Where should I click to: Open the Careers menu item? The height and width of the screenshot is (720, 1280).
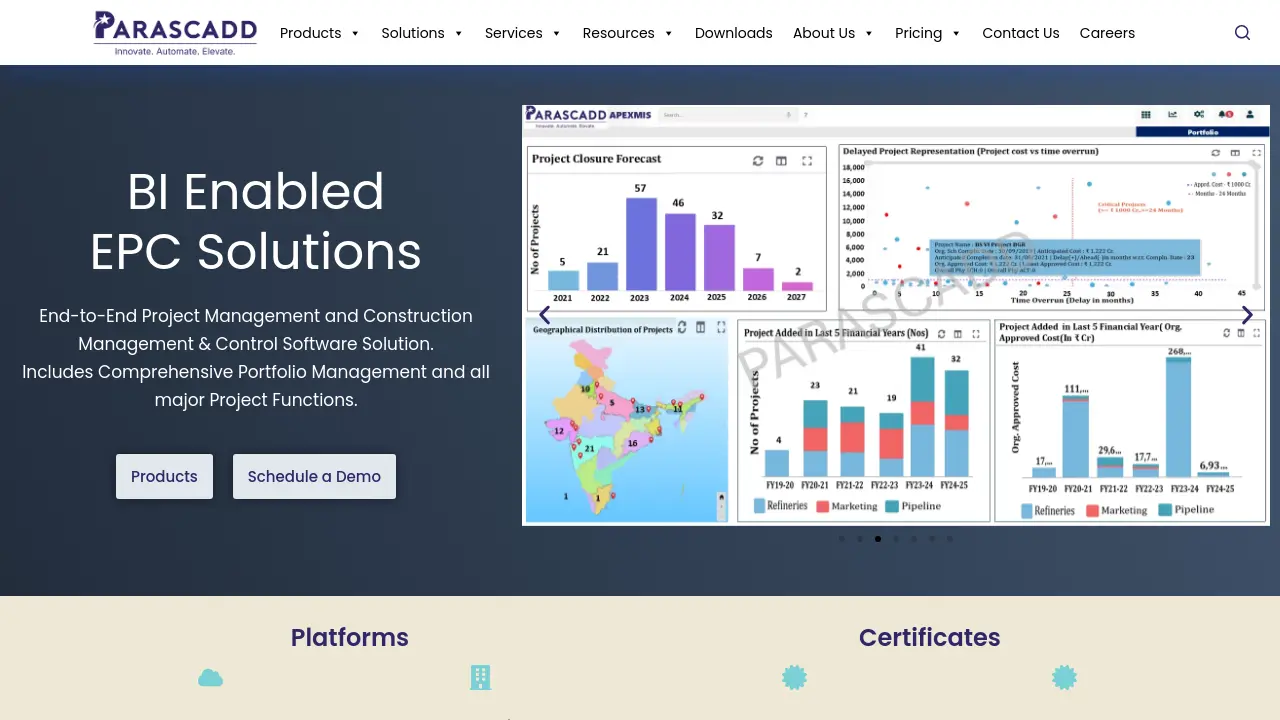tap(1107, 33)
